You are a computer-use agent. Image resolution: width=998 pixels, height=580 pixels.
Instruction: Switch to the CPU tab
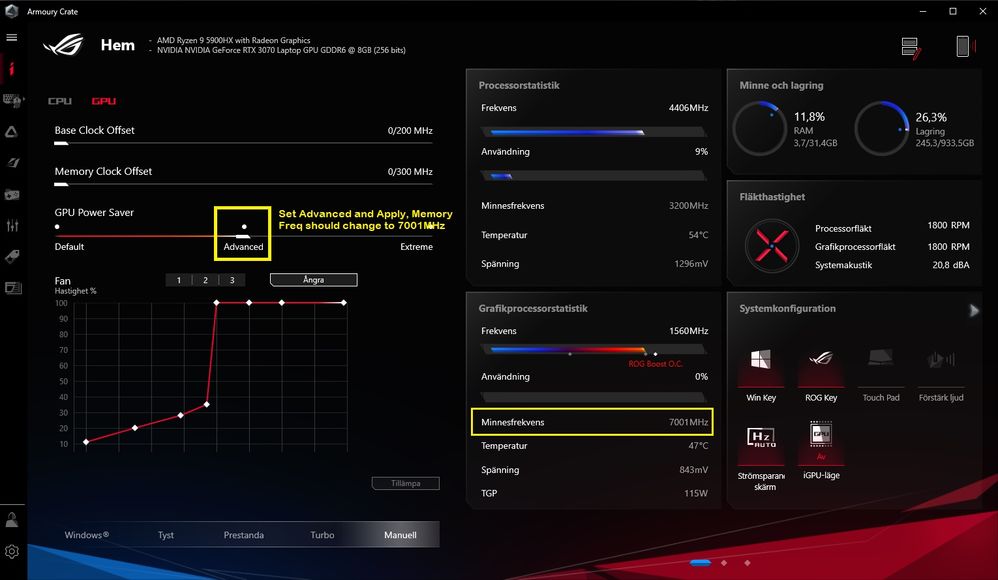60,101
